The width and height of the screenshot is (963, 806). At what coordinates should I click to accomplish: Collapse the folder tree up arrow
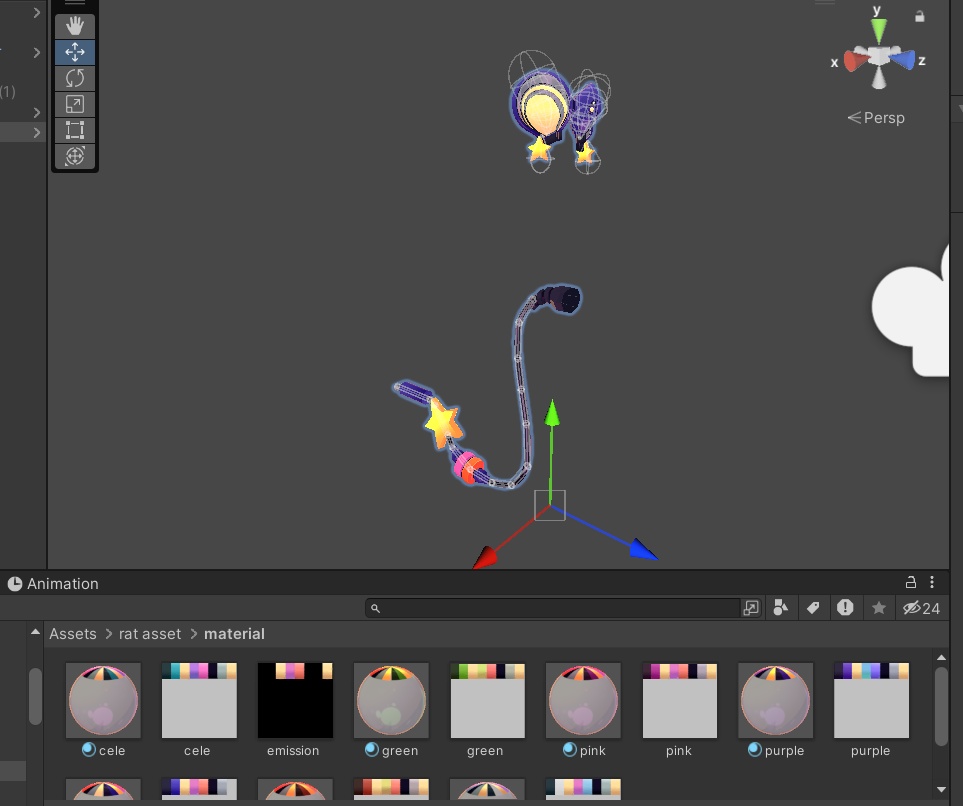pos(36,632)
